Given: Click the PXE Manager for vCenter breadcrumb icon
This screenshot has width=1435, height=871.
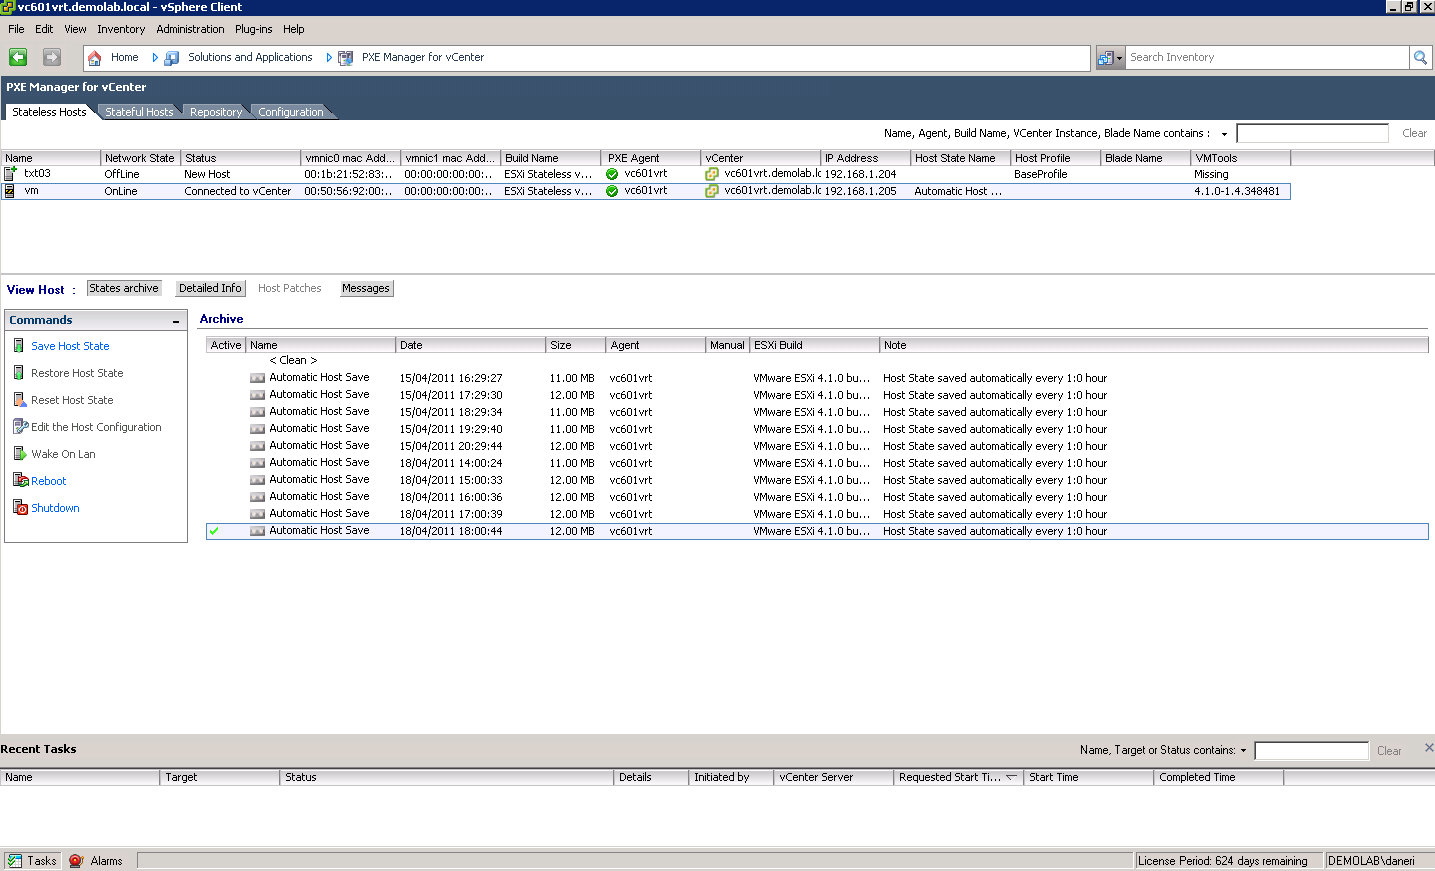Looking at the screenshot, I should tap(346, 58).
